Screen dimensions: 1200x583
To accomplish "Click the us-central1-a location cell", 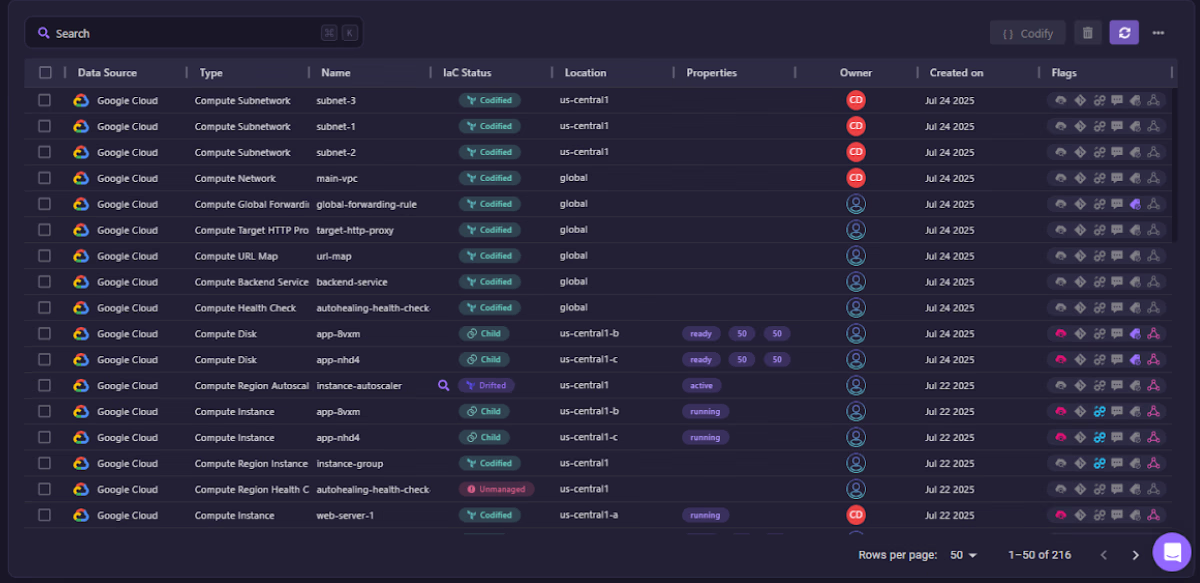I will click(589, 515).
